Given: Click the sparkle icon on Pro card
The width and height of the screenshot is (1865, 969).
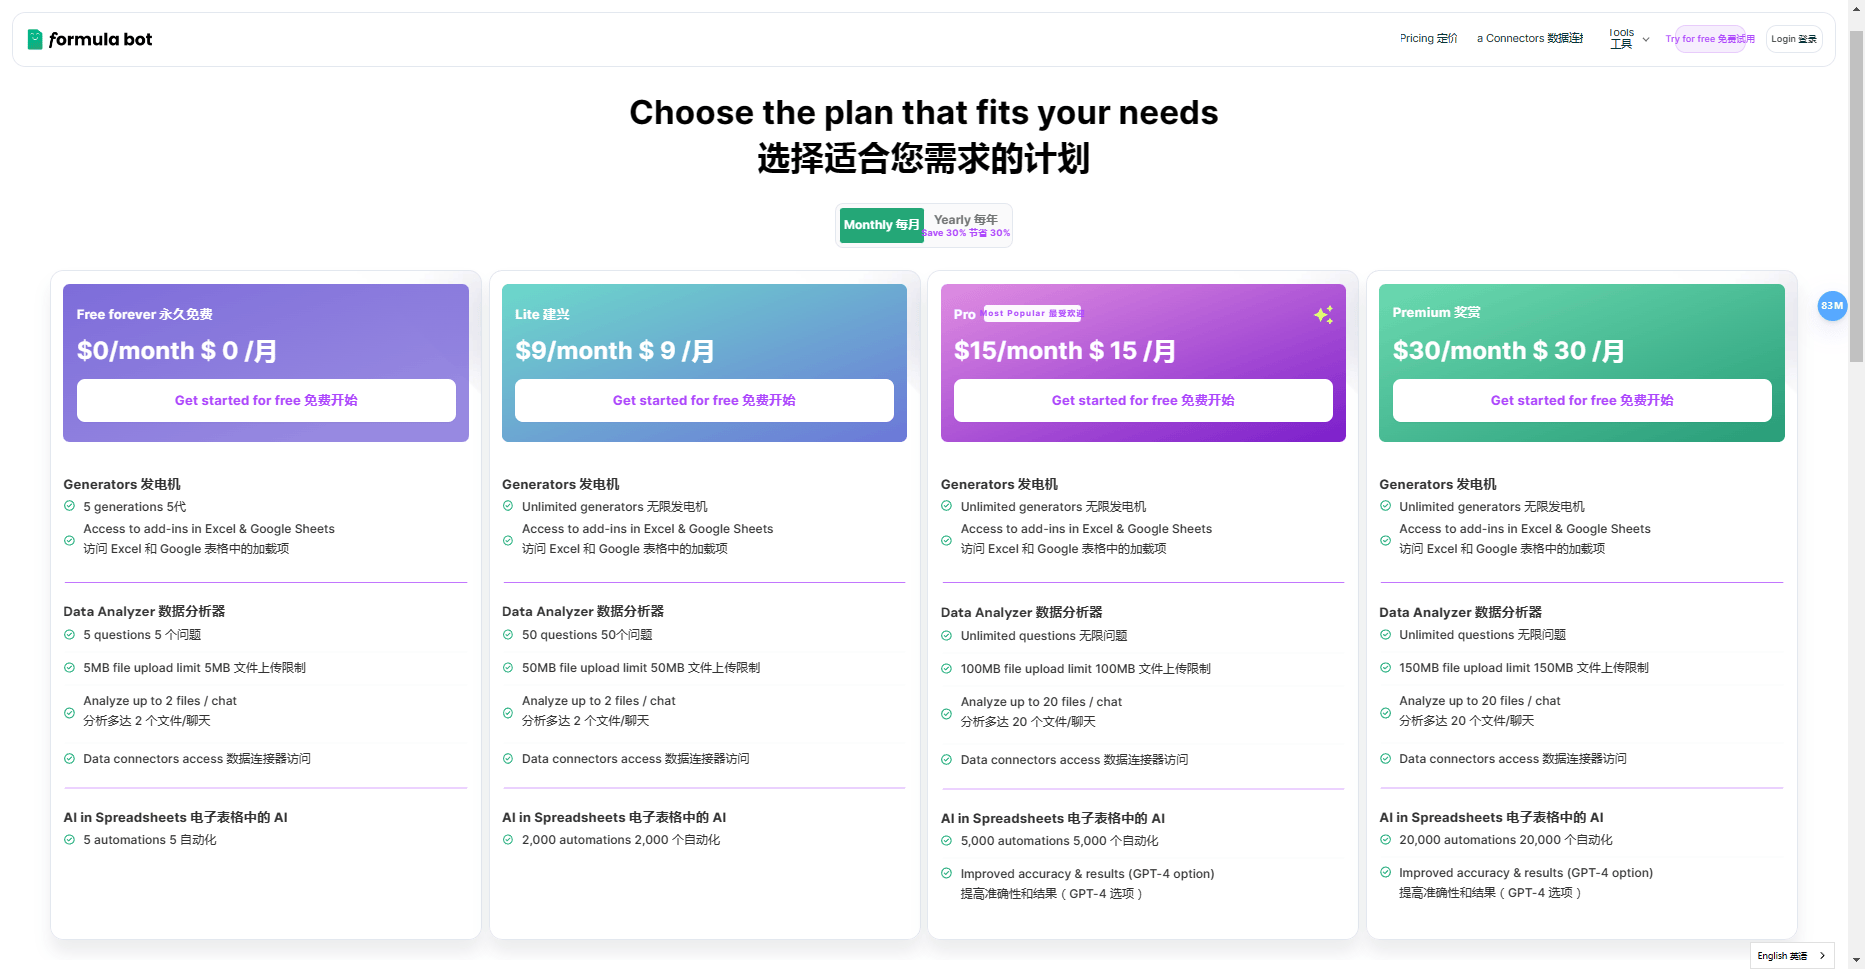Looking at the screenshot, I should (x=1323, y=315).
